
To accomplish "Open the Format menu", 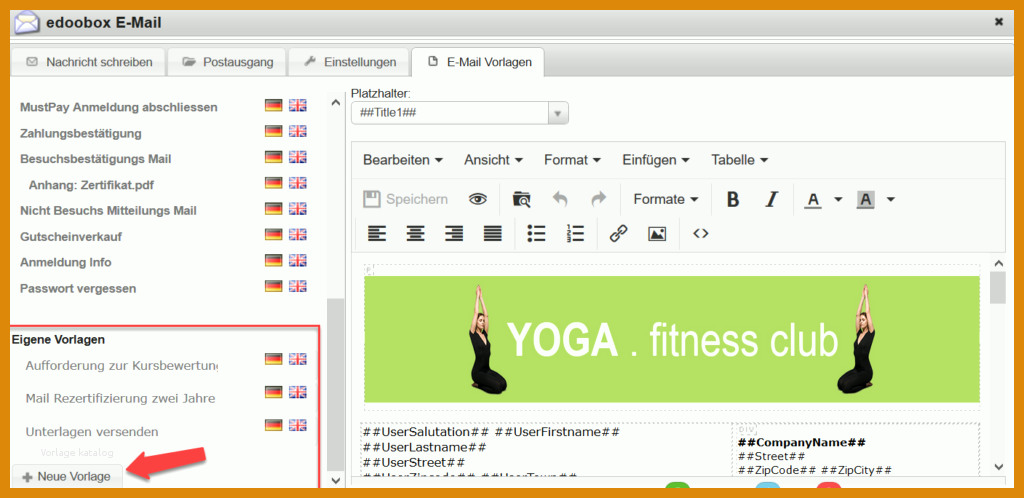I will (572, 160).
